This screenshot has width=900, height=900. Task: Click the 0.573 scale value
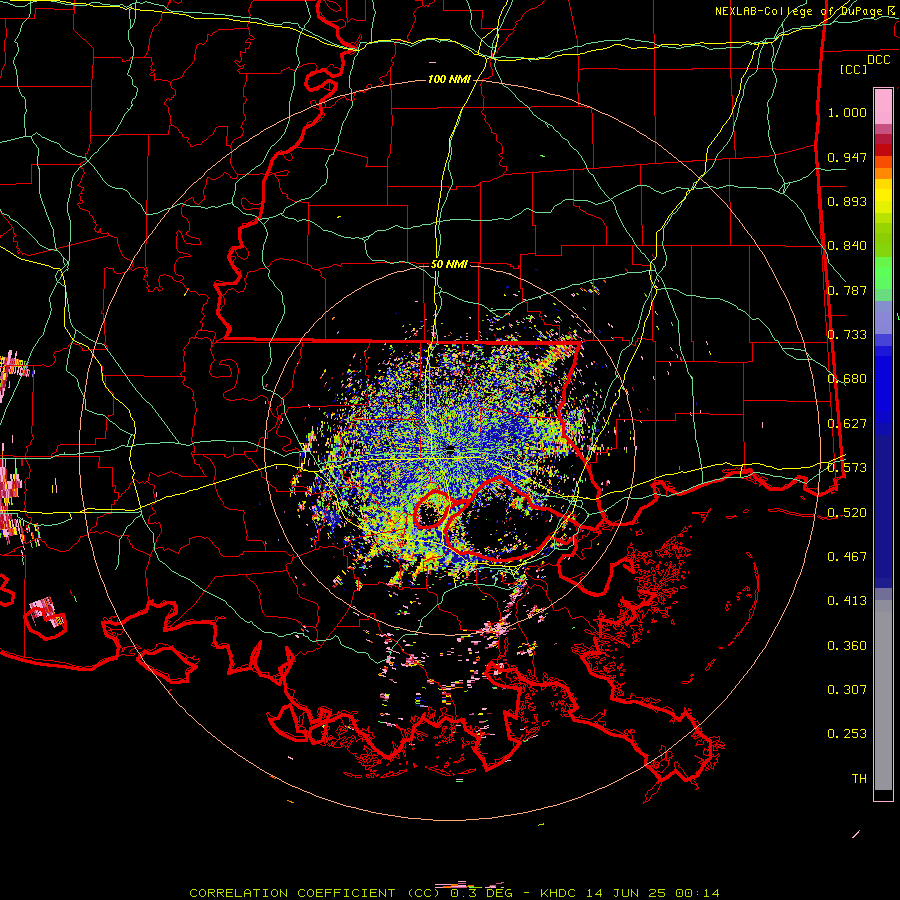click(x=847, y=468)
